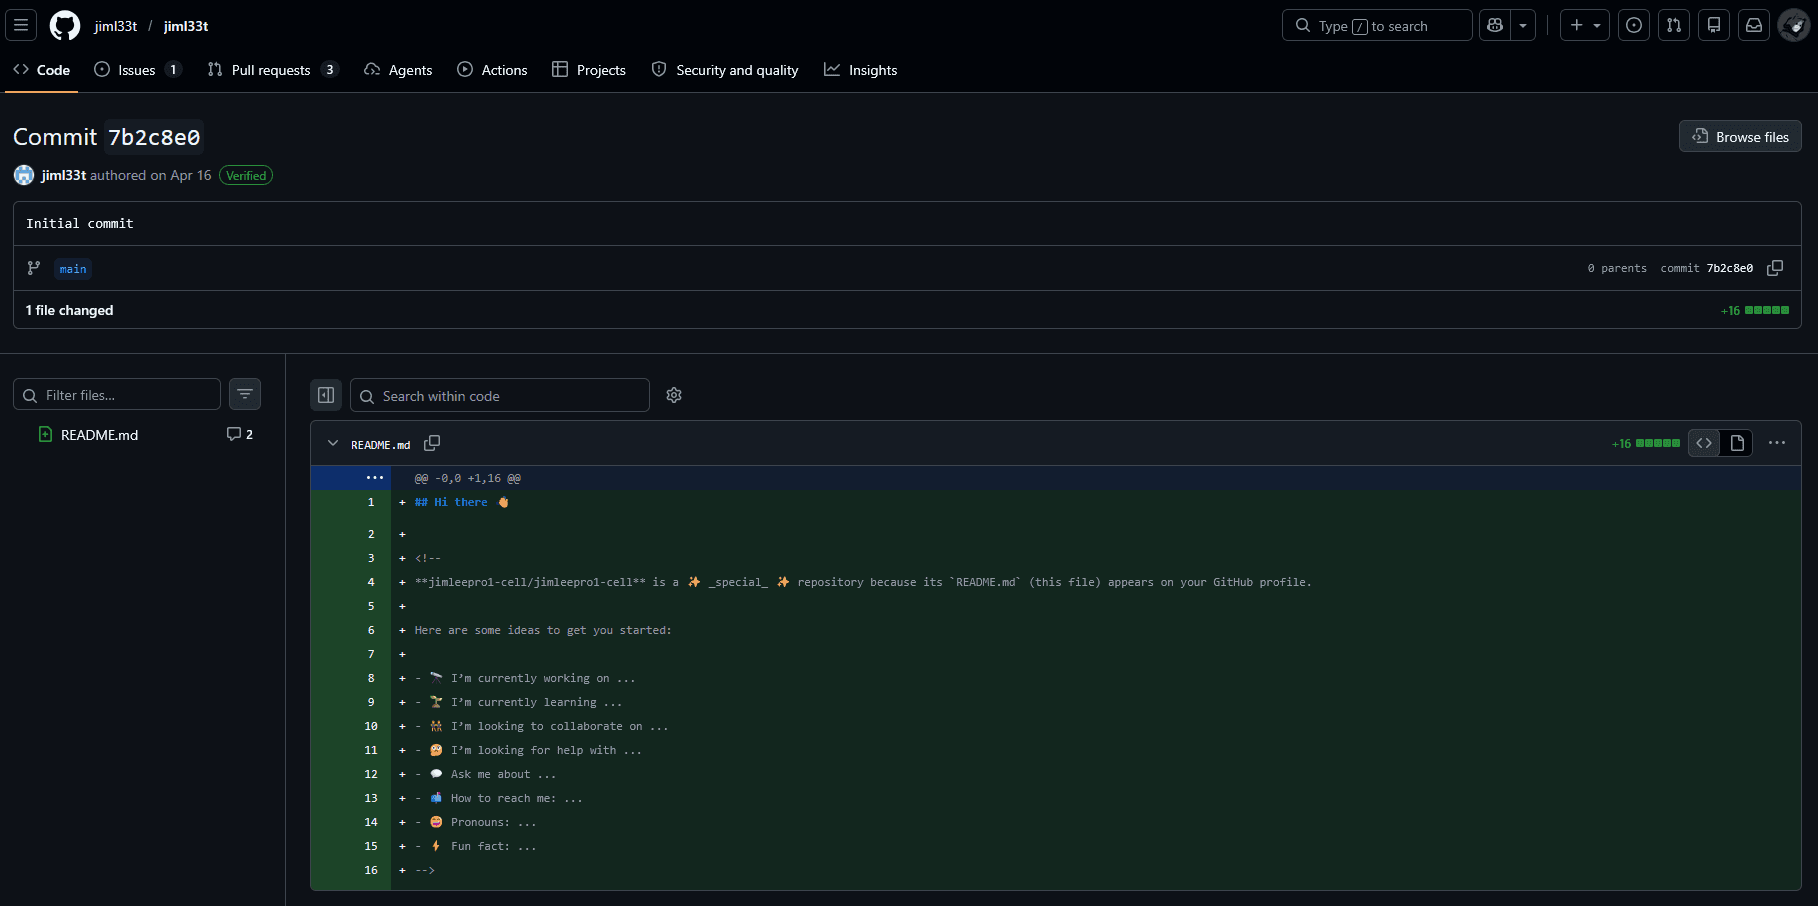
Task: Open the Create new plus menu
Action: [x=1584, y=25]
